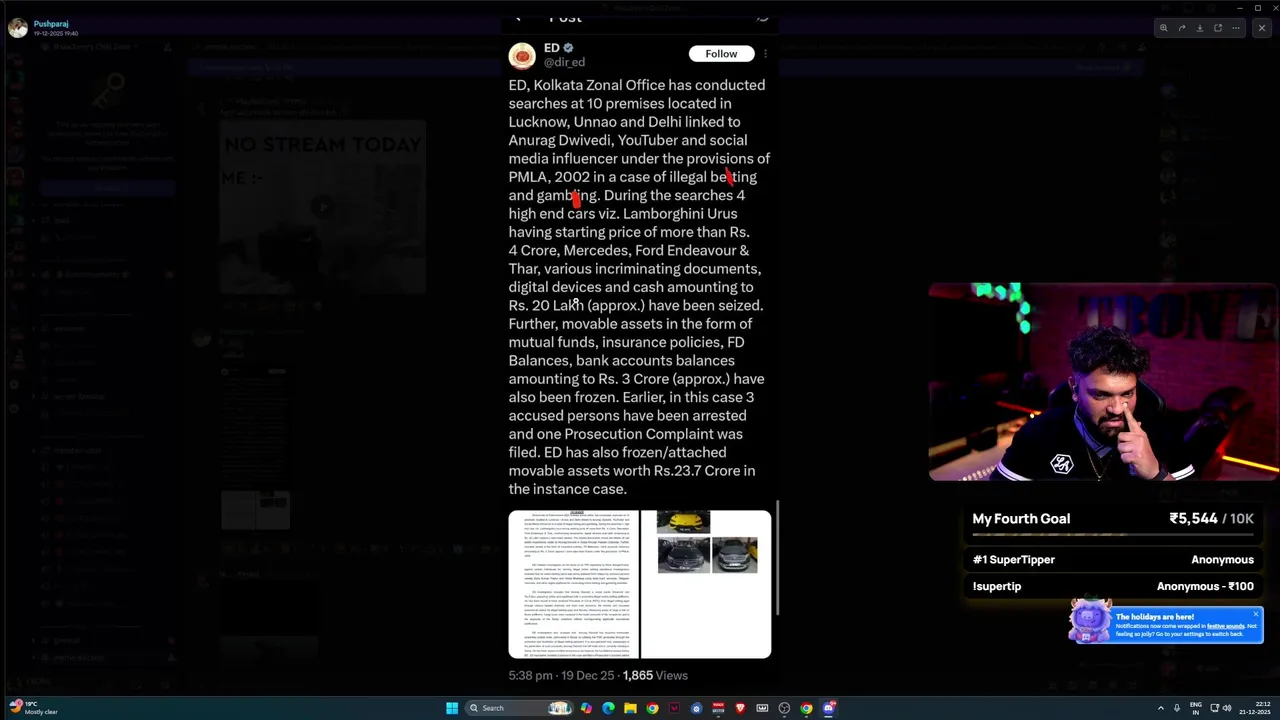
Task: Click the post timestamp 5:38 pm 19 Dec 25
Action: click(x=561, y=676)
